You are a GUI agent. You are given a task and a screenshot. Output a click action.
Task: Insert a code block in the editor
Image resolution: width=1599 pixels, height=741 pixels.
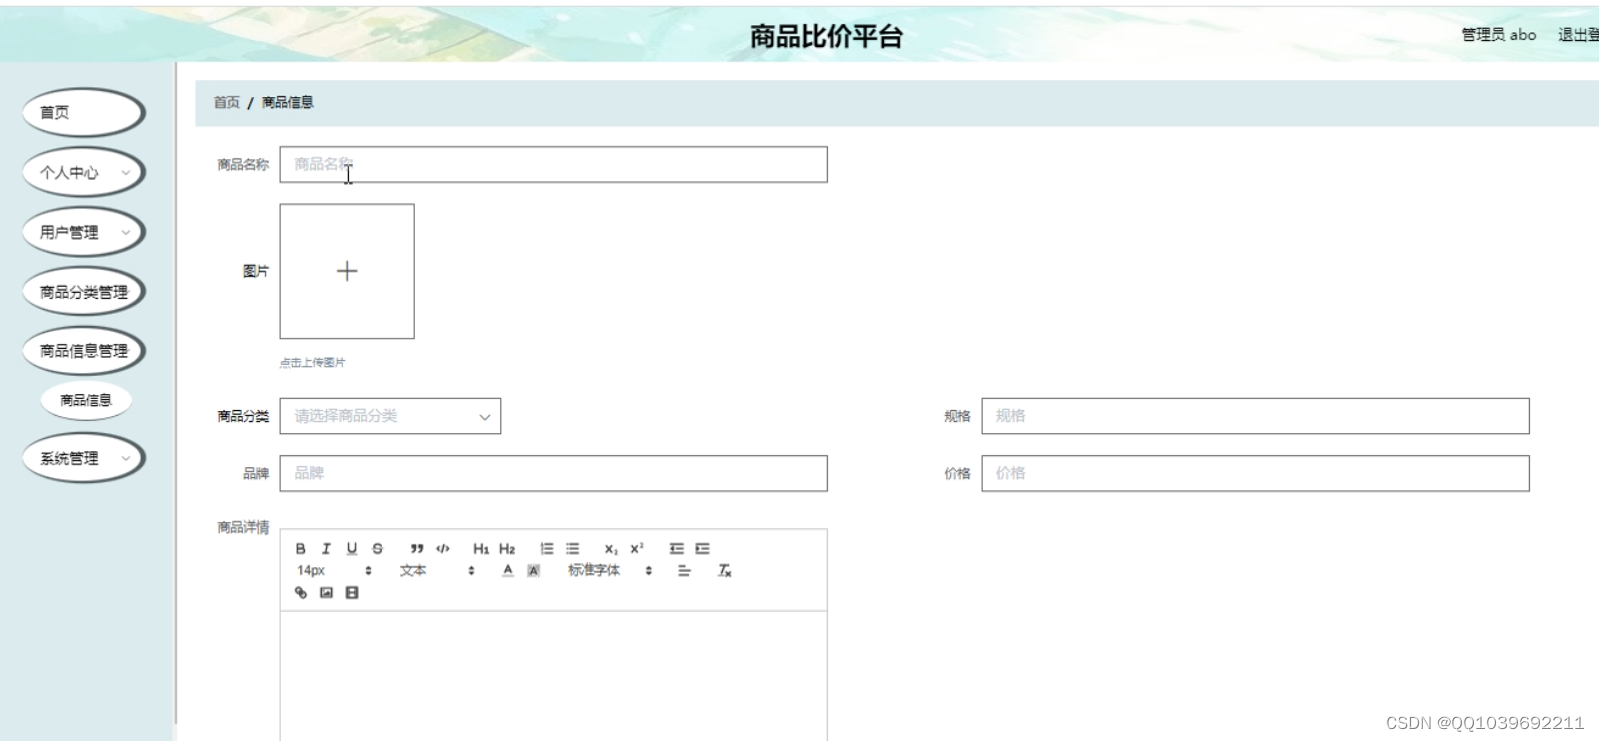[x=443, y=548]
